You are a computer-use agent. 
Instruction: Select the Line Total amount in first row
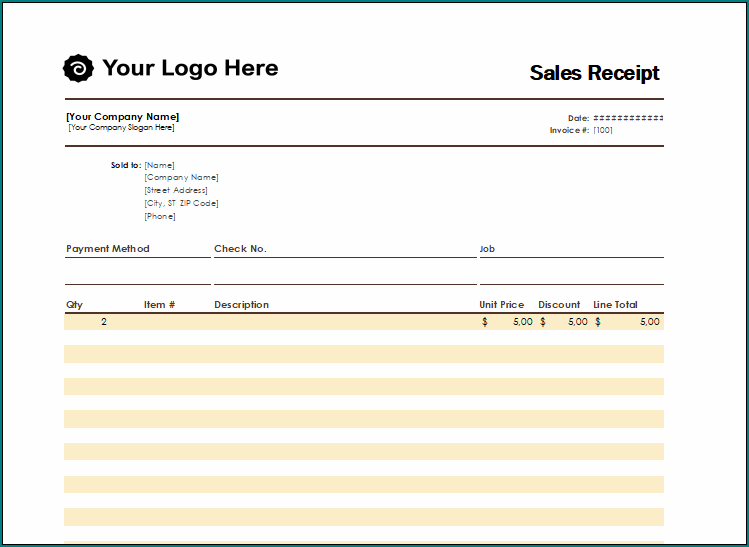coord(628,322)
